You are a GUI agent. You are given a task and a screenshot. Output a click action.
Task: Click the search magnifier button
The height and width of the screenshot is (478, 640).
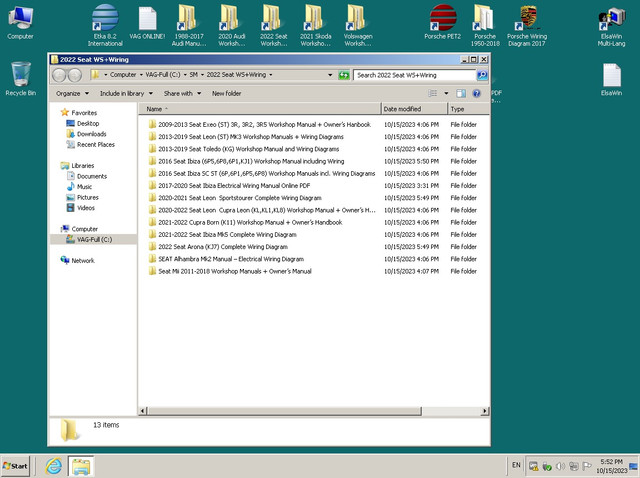pos(482,75)
